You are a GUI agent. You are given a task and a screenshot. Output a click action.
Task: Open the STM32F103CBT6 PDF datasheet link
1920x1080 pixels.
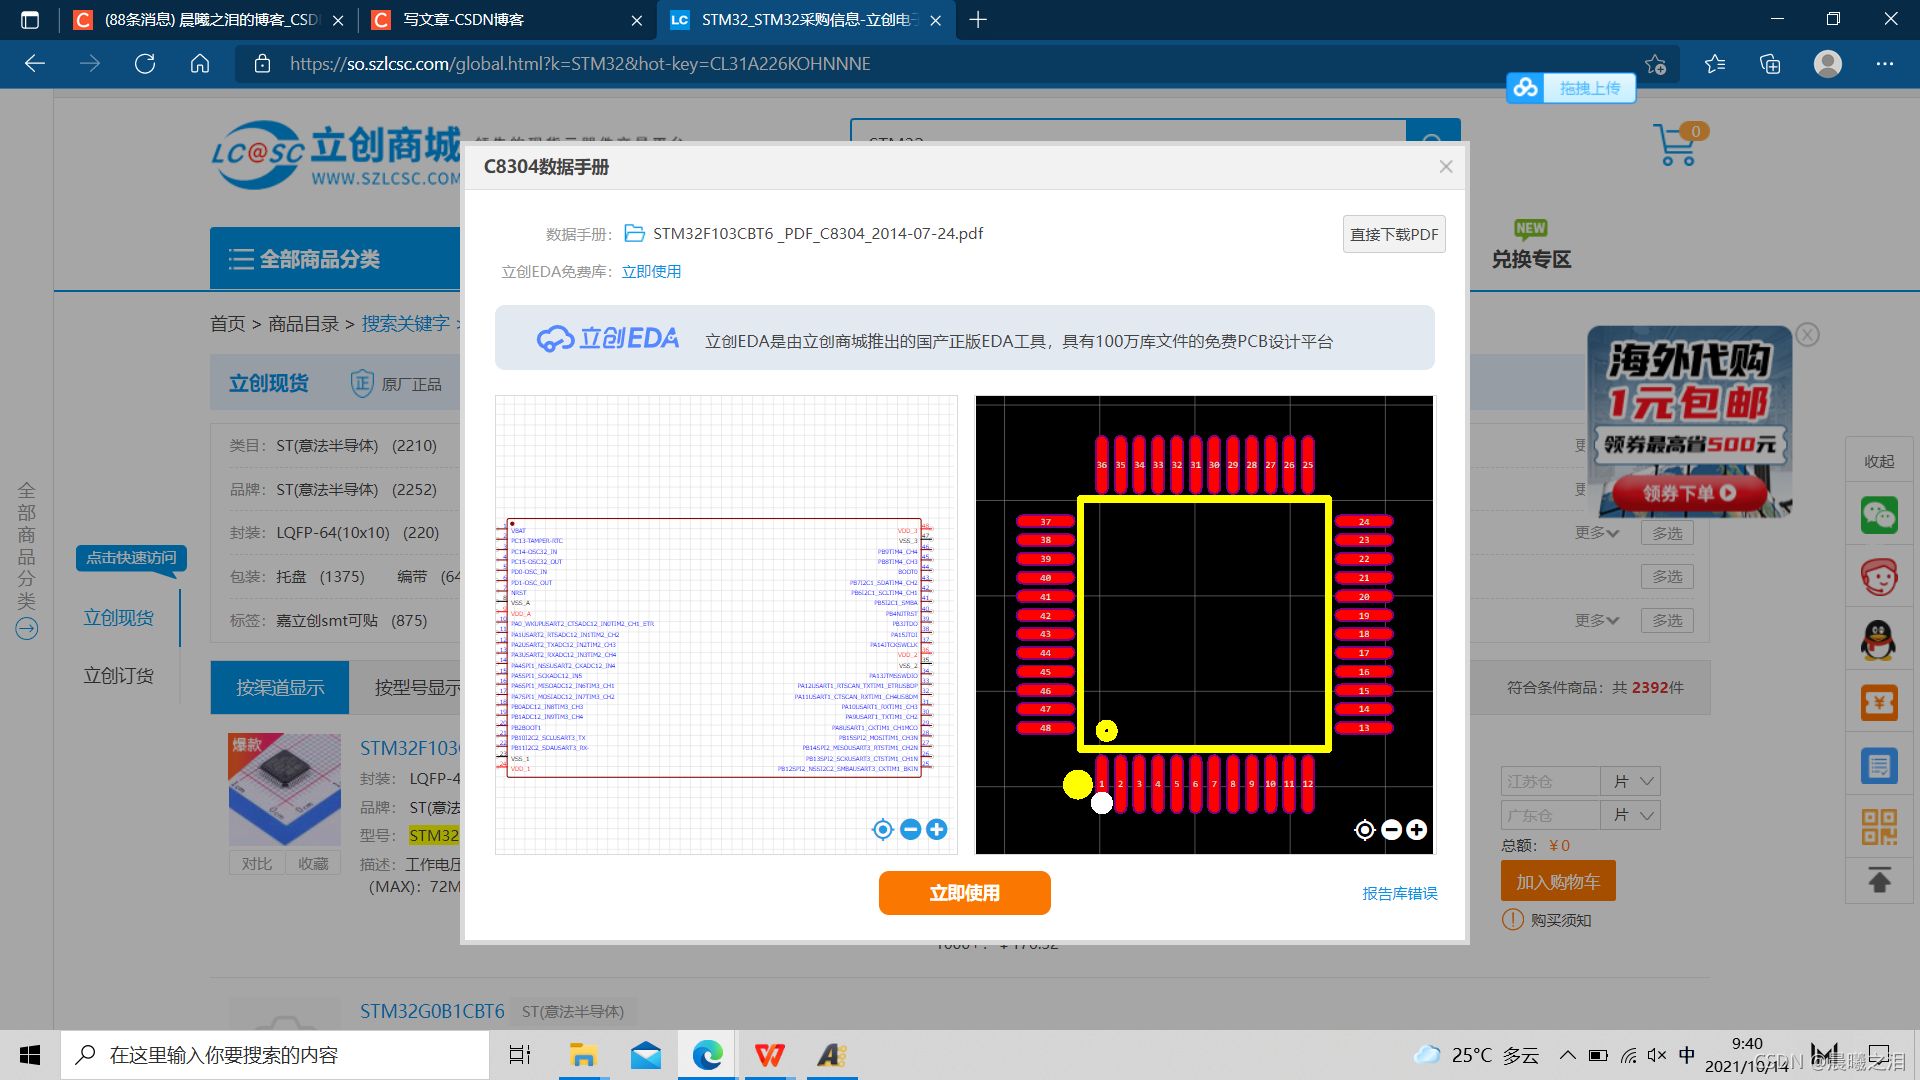pos(817,233)
